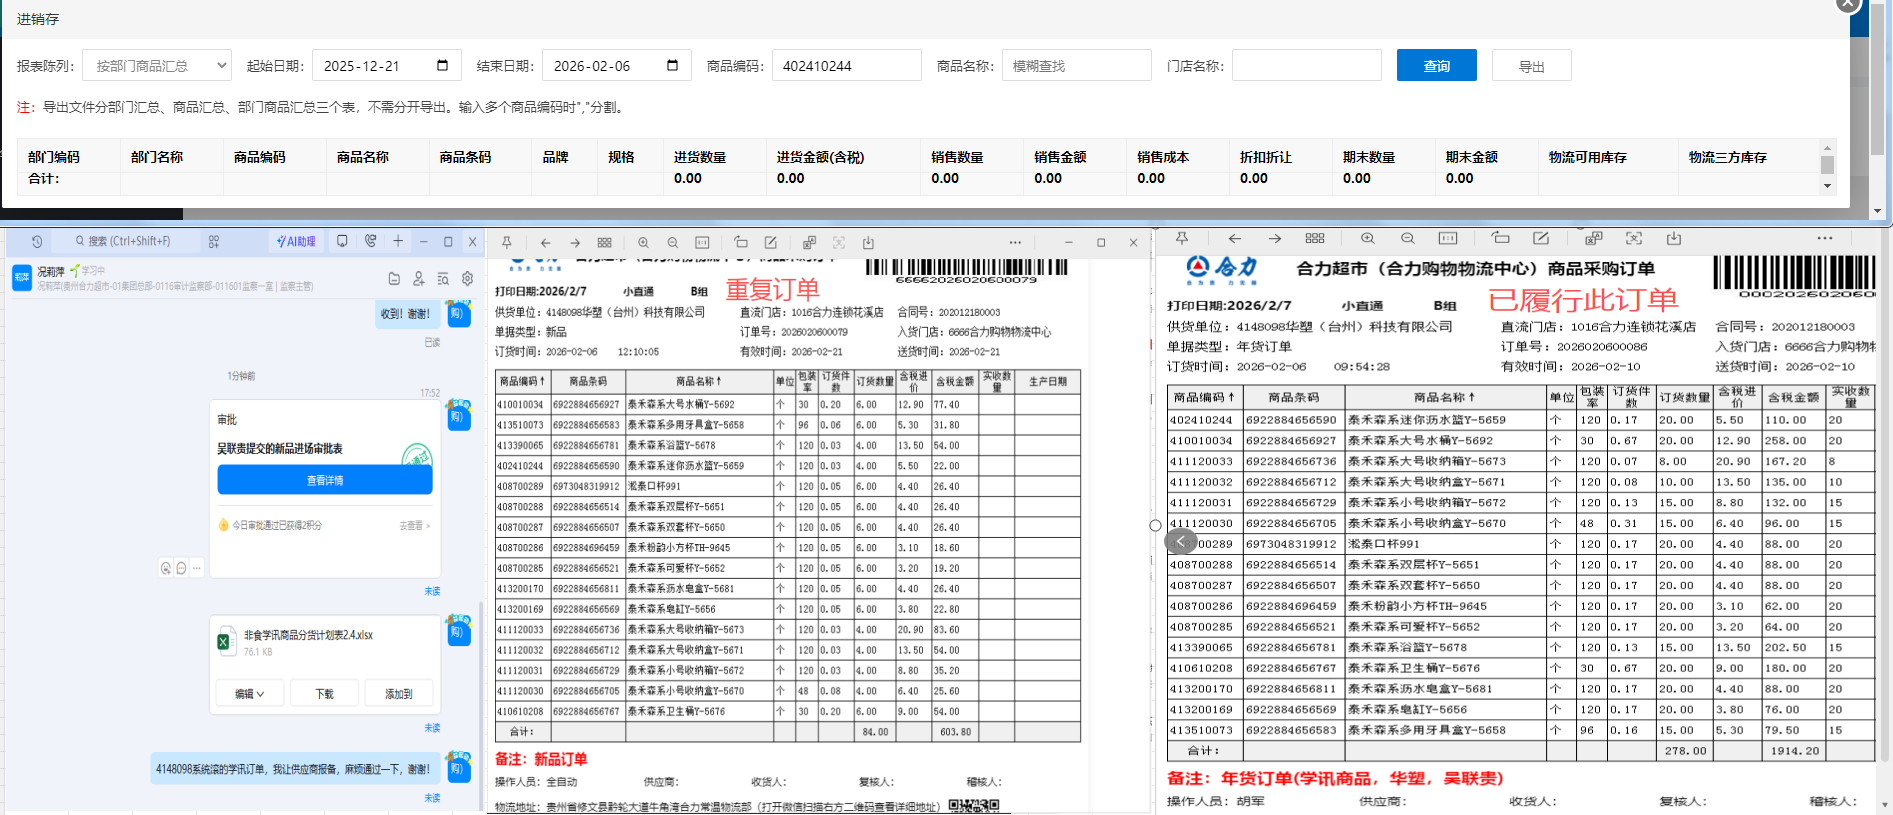The width and height of the screenshot is (1893, 815).
Task: Open the 报表陈列 report type dropdown
Action: [157, 66]
